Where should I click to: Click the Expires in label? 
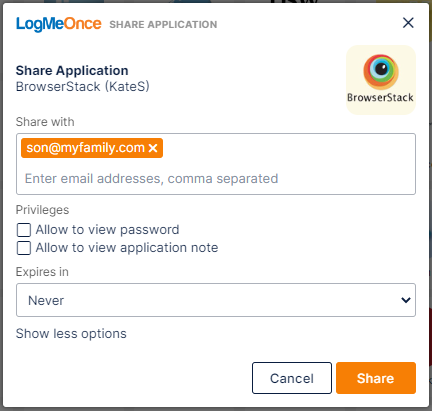coord(42,272)
